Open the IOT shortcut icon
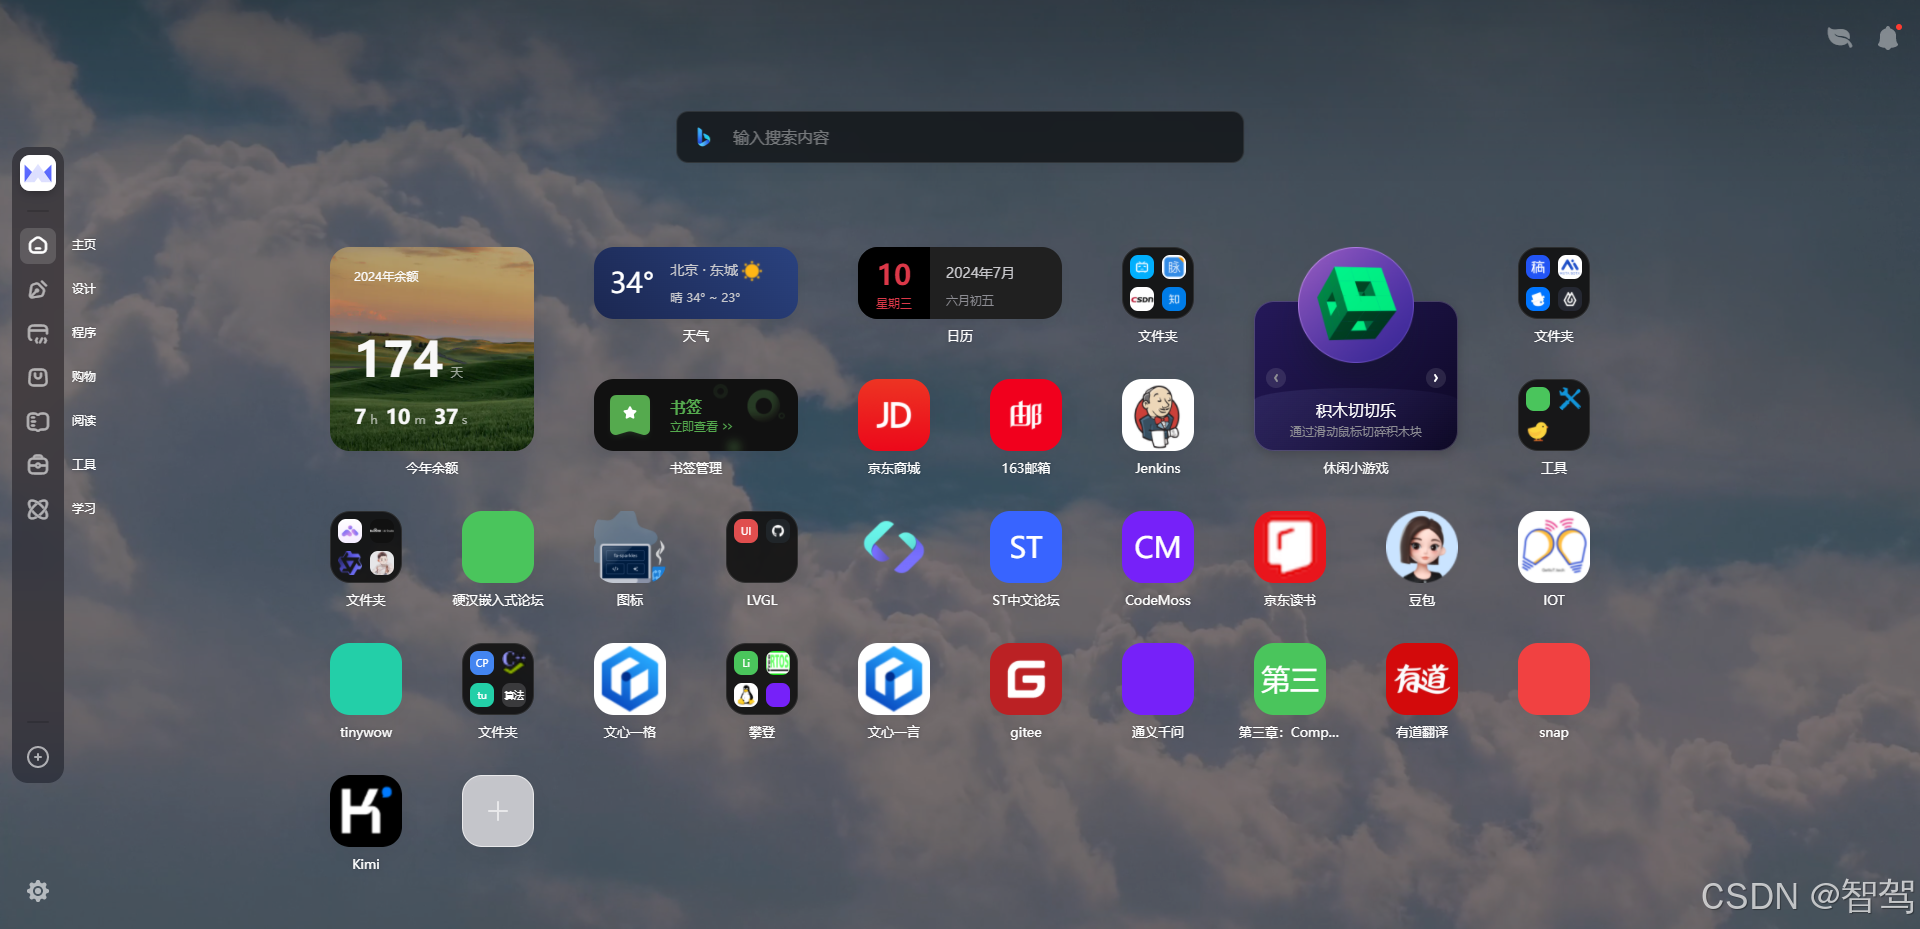The height and width of the screenshot is (929, 1920). [1554, 547]
